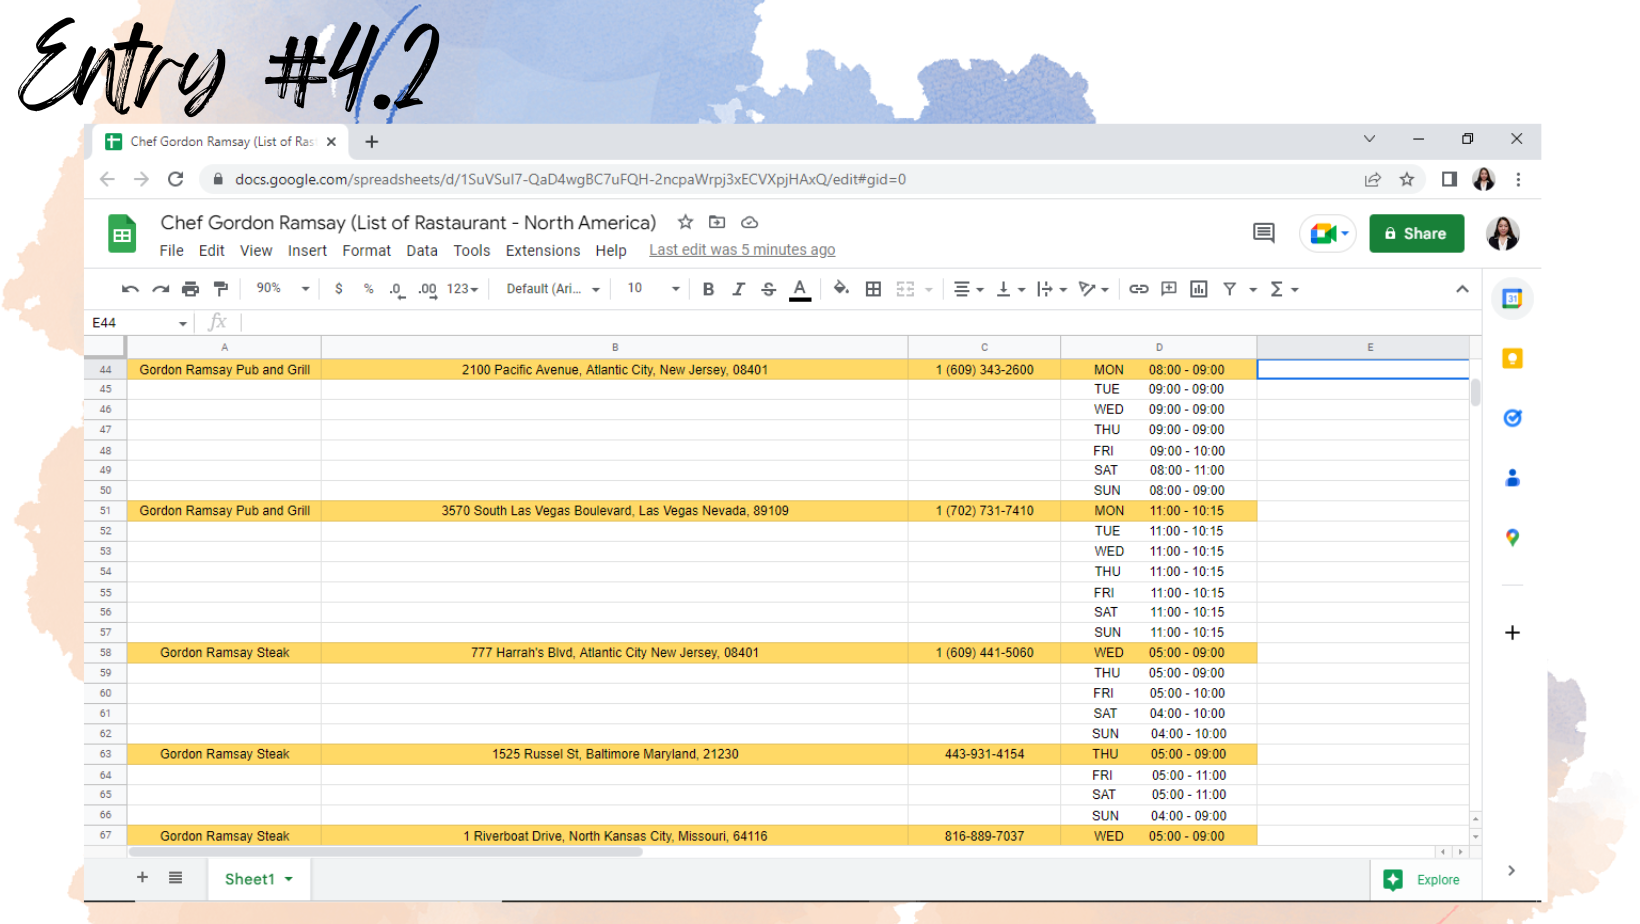1640x924 pixels.
Task: Hide the menus with the toolbar caret
Action: pyautogui.click(x=1462, y=289)
